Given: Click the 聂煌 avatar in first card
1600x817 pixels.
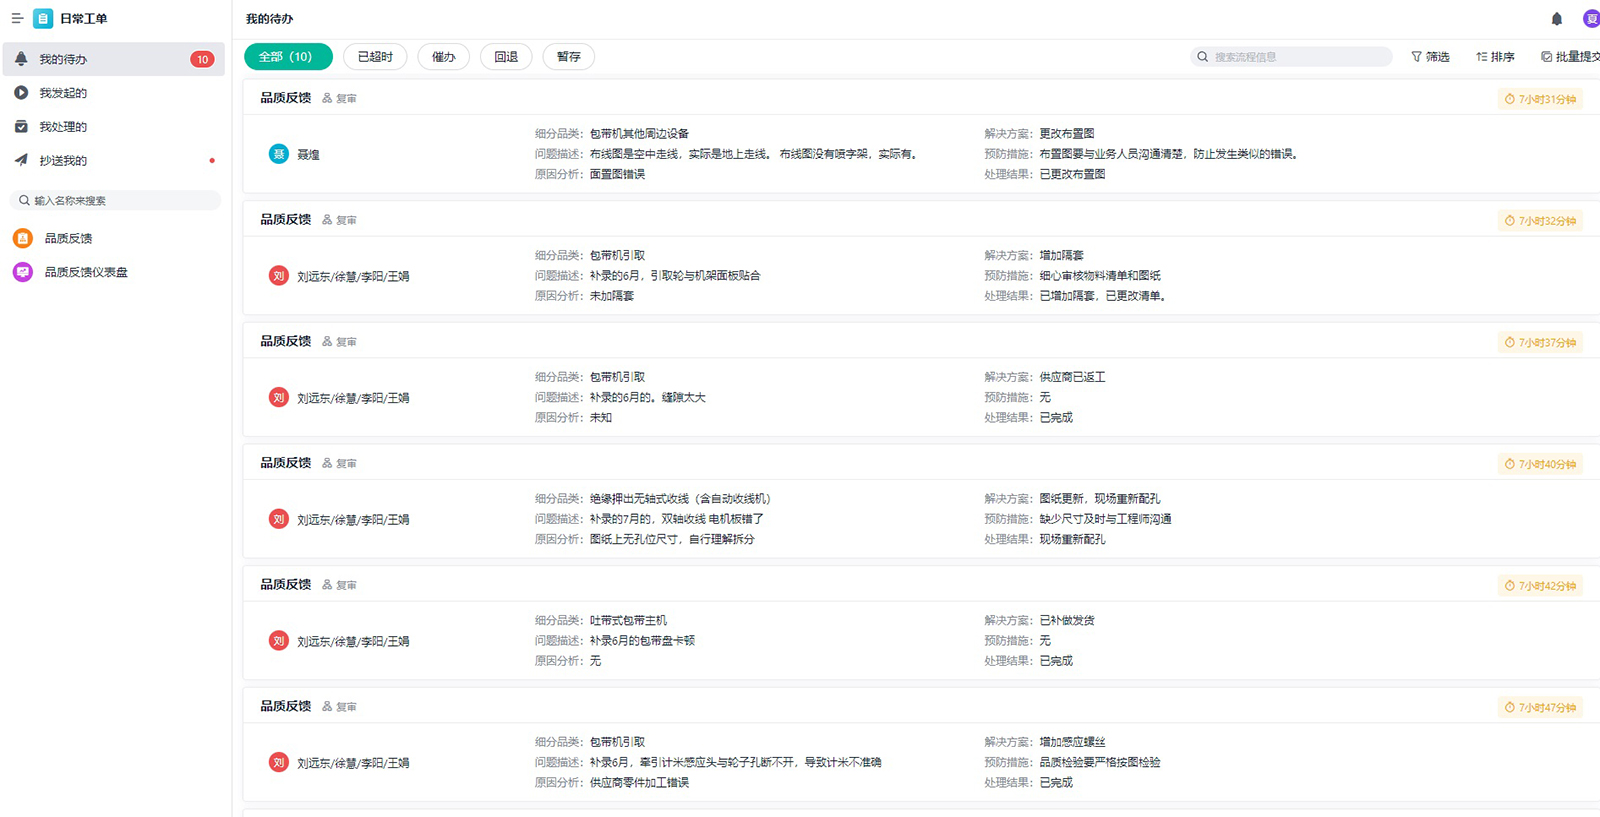Looking at the screenshot, I should pyautogui.click(x=279, y=154).
